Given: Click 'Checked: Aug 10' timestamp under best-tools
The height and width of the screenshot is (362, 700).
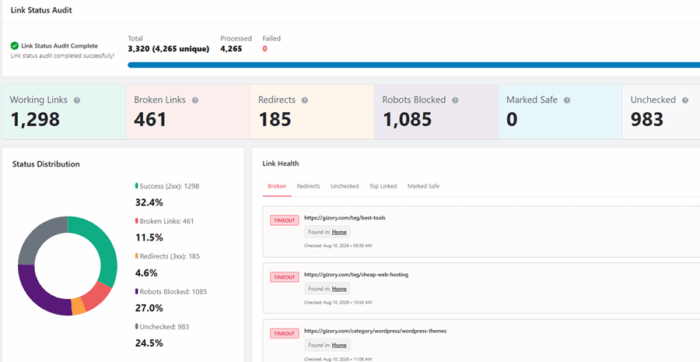Looking at the screenshot, I should [x=338, y=246].
